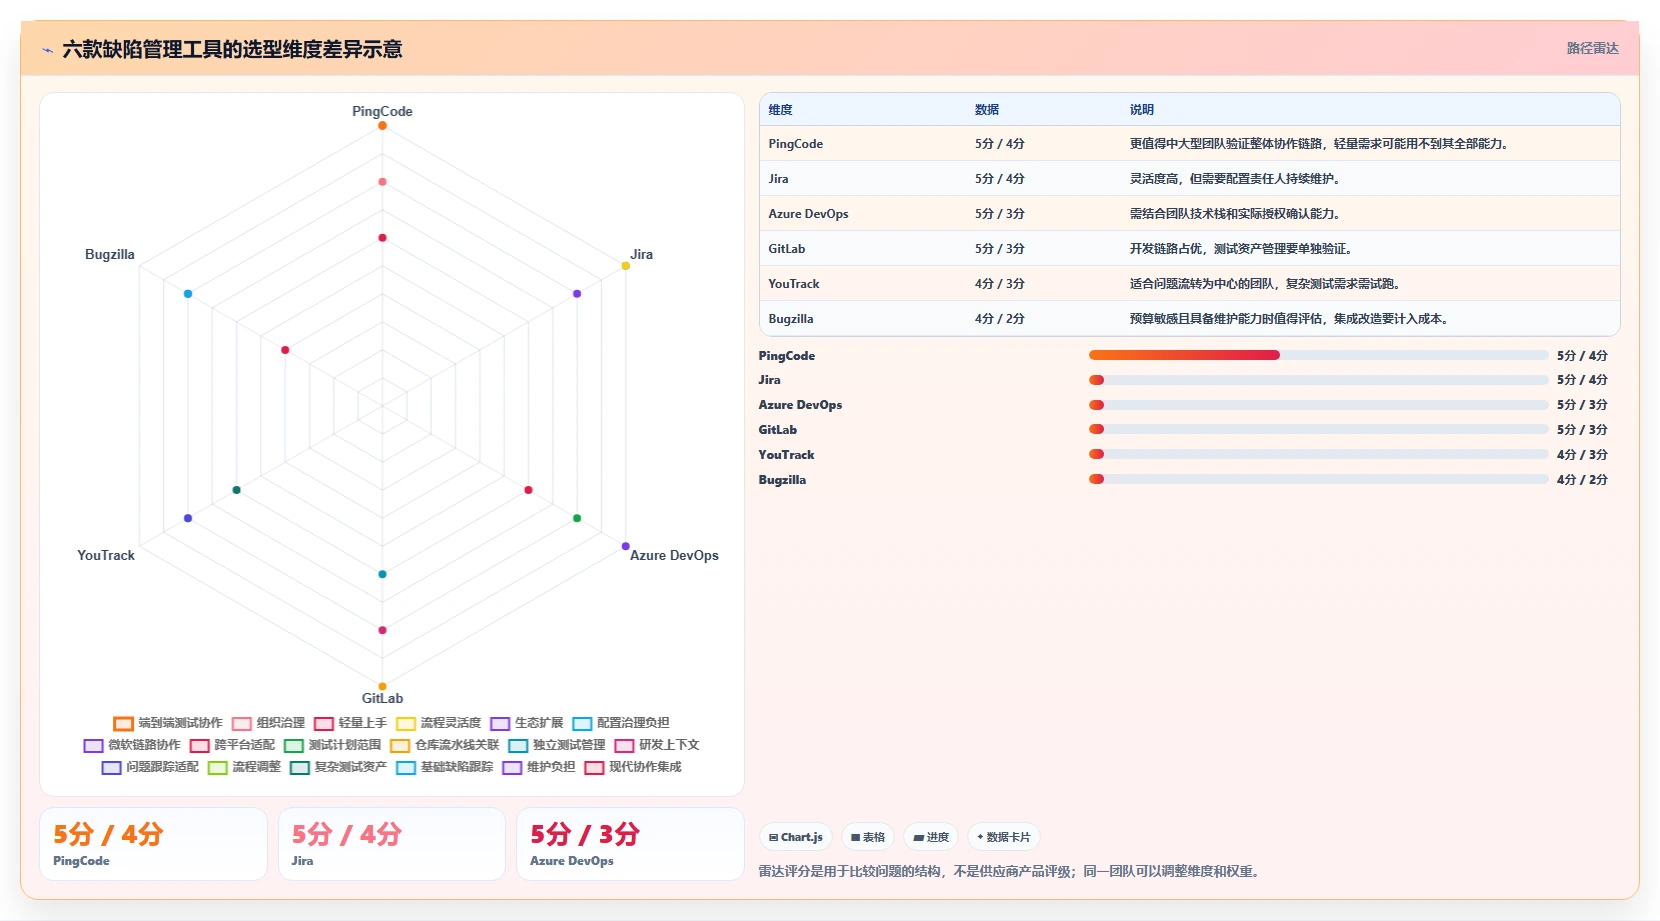The image size is (1660, 921).
Task: Click the description 开发链路占优，测试资产管理要单独验证。
Action: [1241, 249]
